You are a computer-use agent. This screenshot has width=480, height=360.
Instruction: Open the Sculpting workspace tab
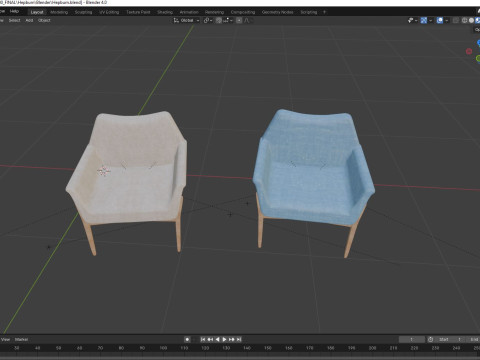tap(83, 12)
